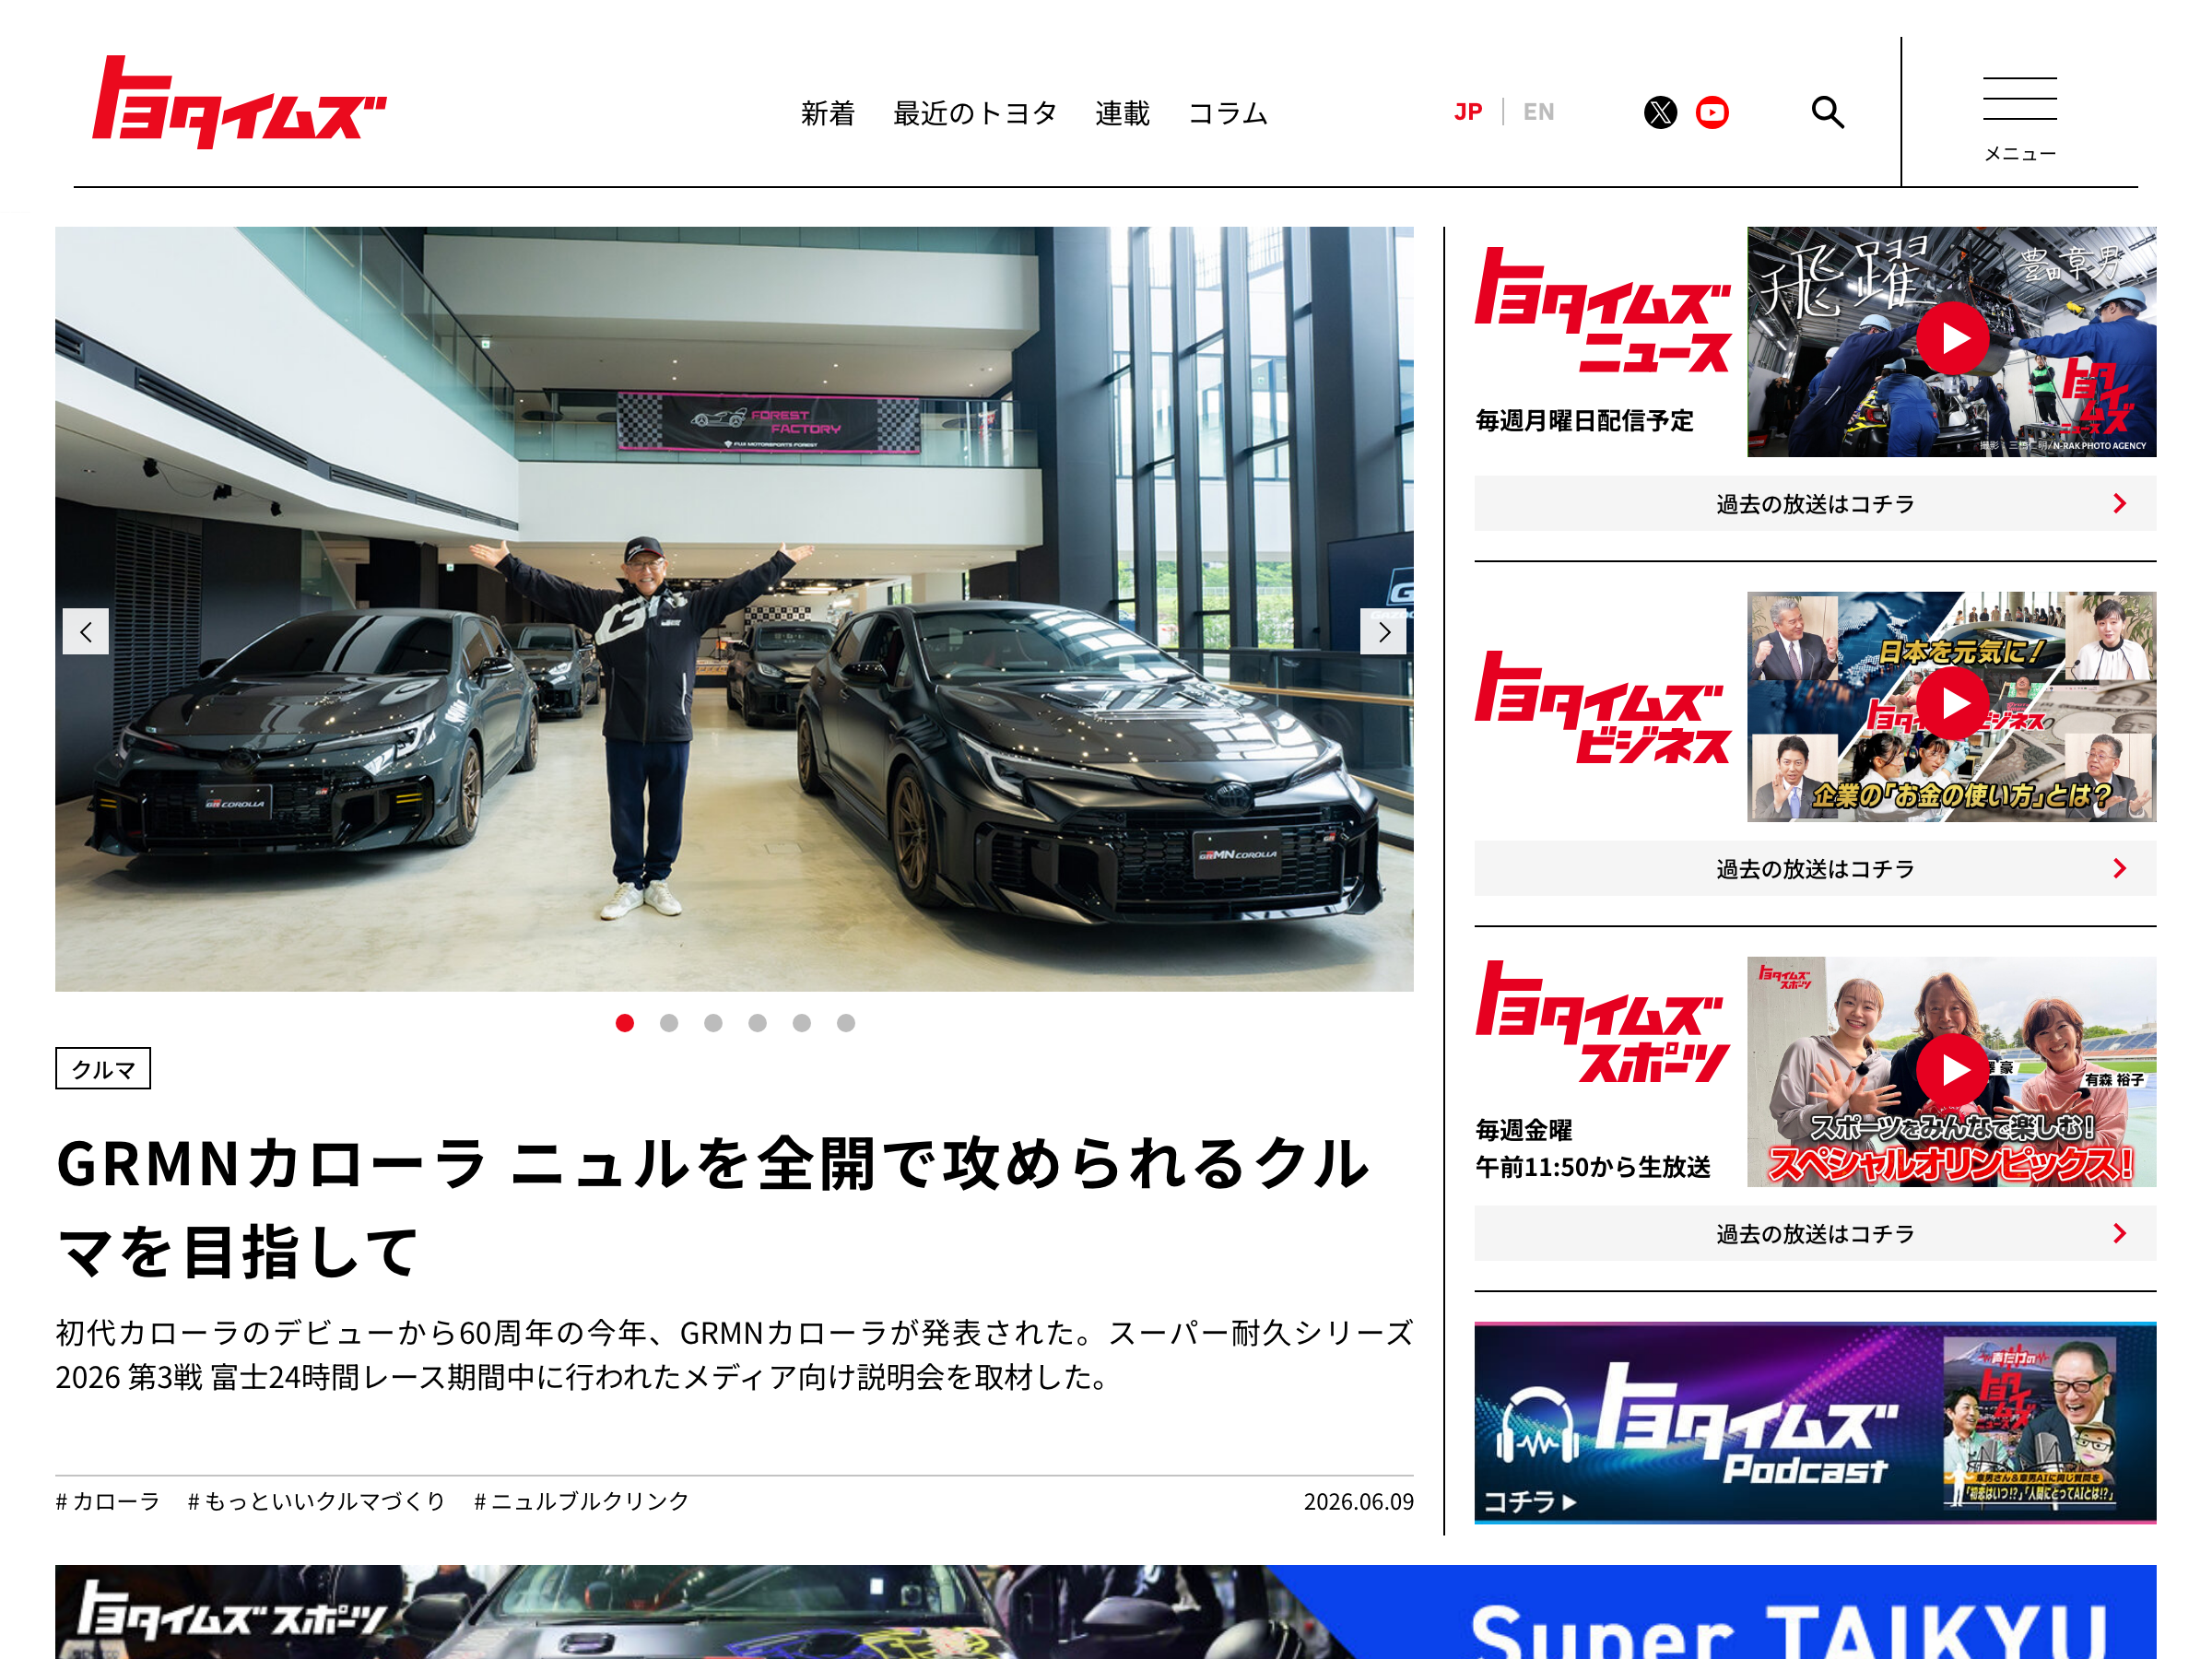
Task: Select the fourth carousel dot
Action: [x=757, y=1022]
